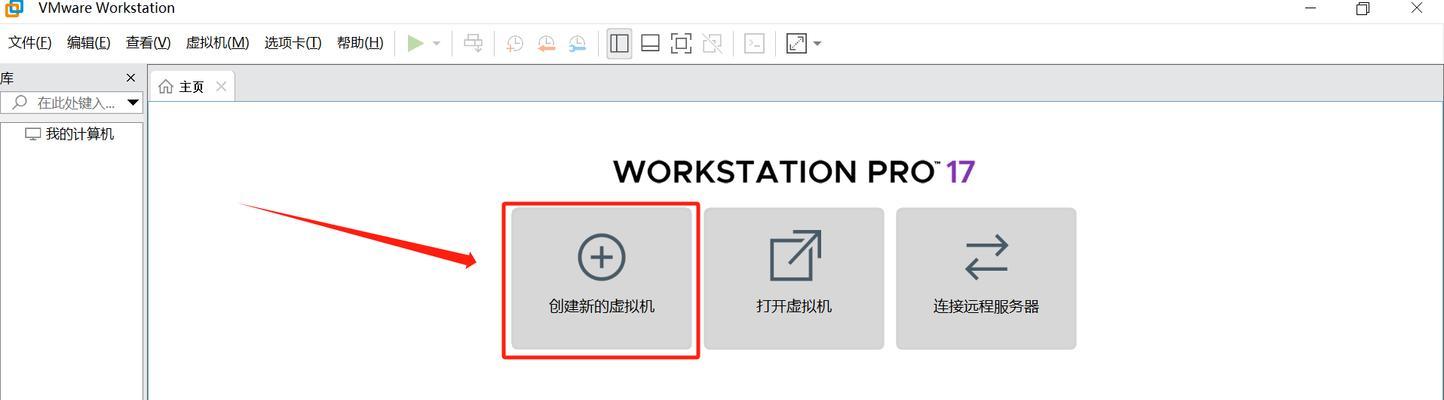Open the 选项卡(T) menu

(293, 43)
